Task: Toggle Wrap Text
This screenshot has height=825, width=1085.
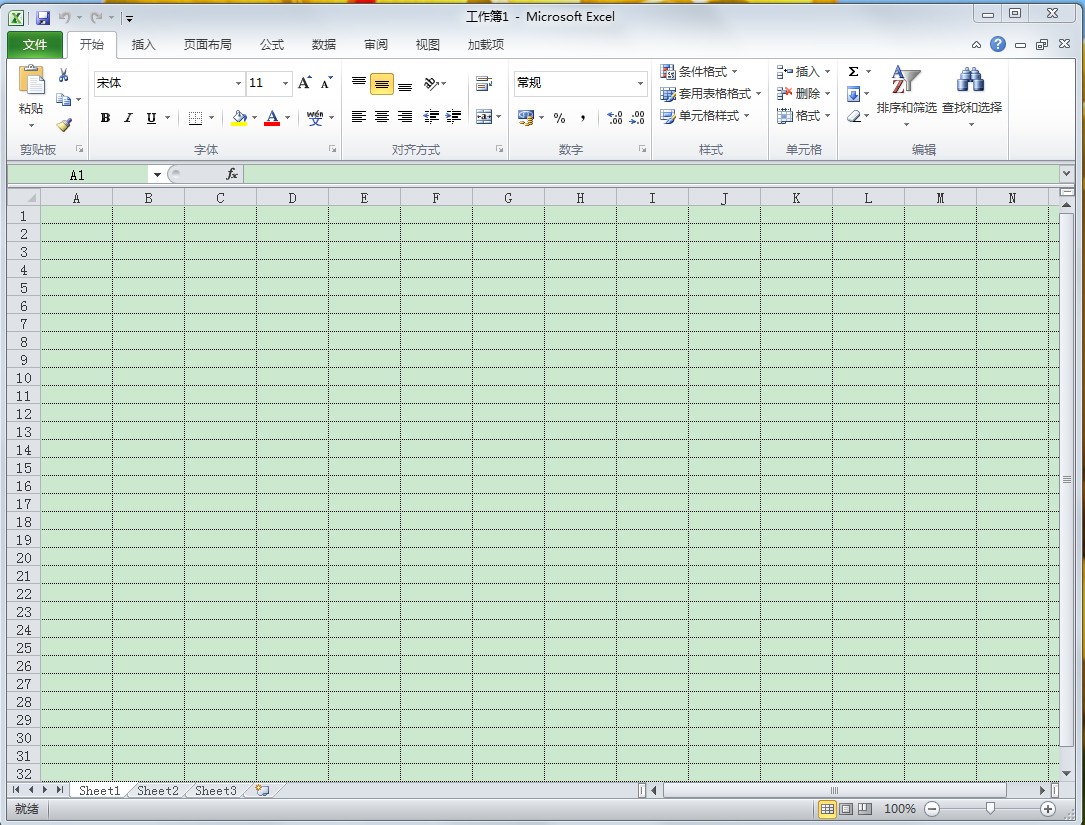Action: coord(484,84)
